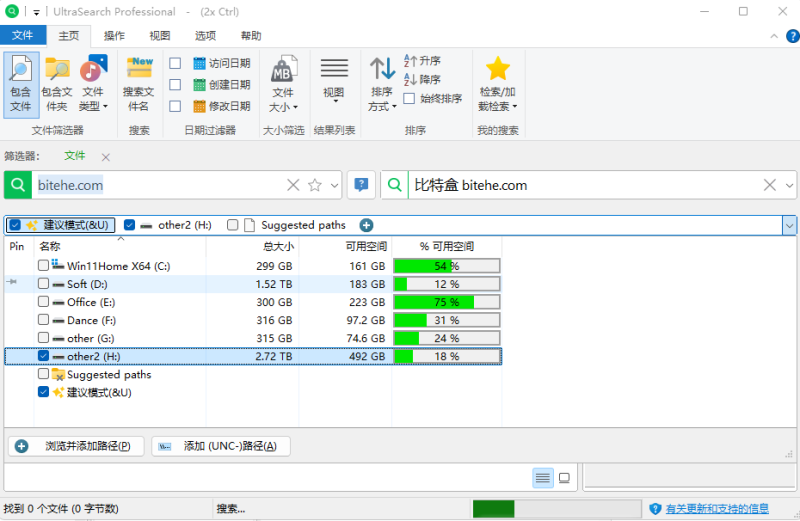Choose 降序 descending sort

coord(422,79)
